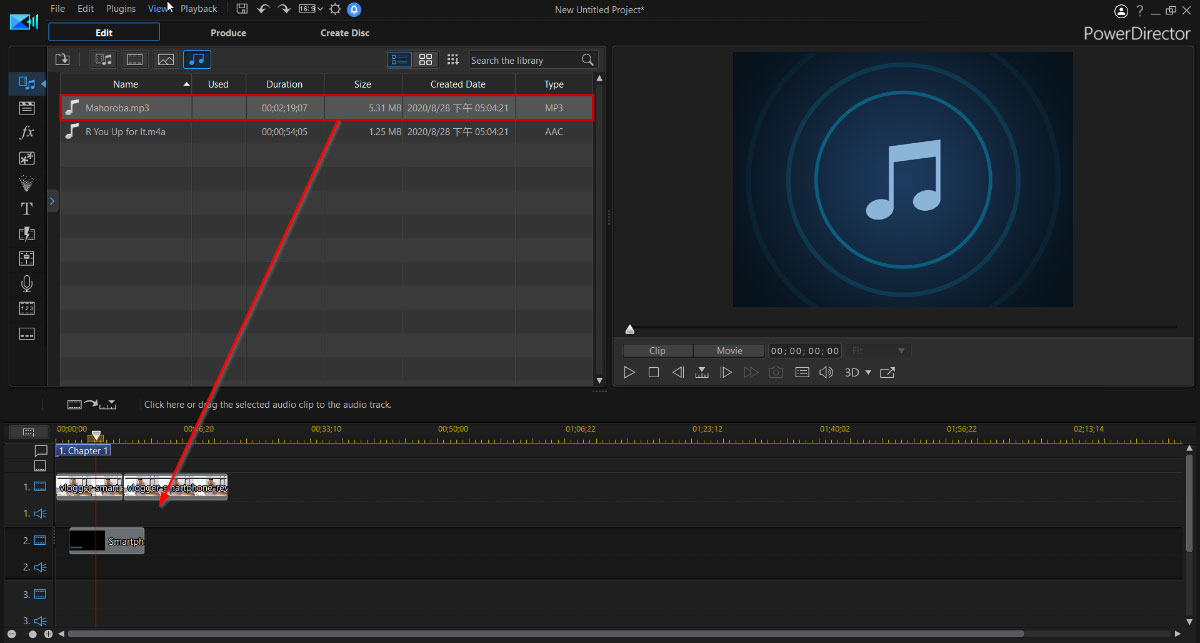Expand the library explorer side panel

(x=52, y=202)
